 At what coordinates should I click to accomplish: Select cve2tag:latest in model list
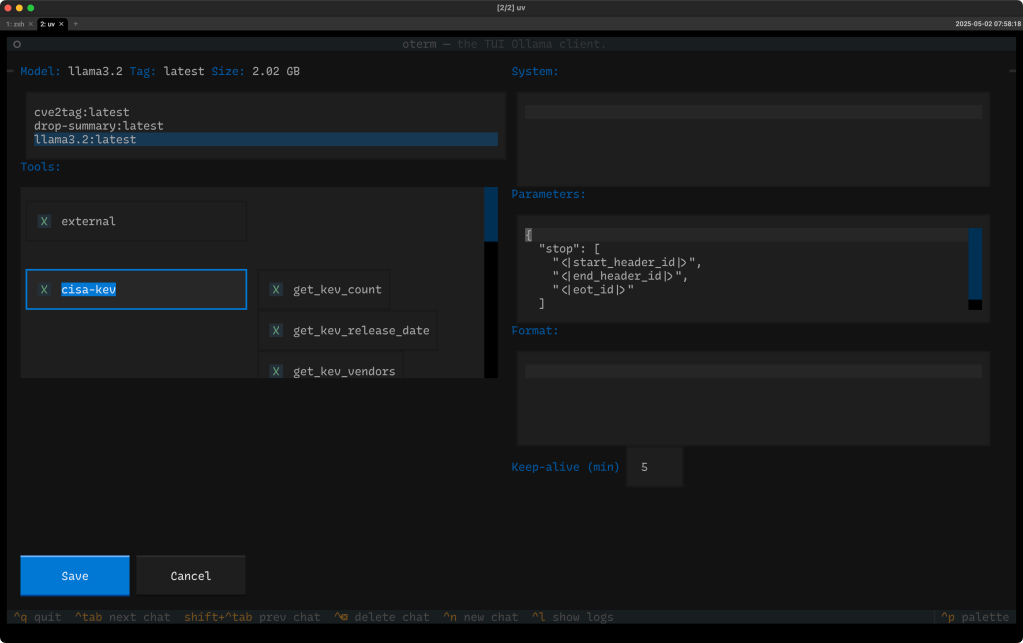click(x=82, y=112)
